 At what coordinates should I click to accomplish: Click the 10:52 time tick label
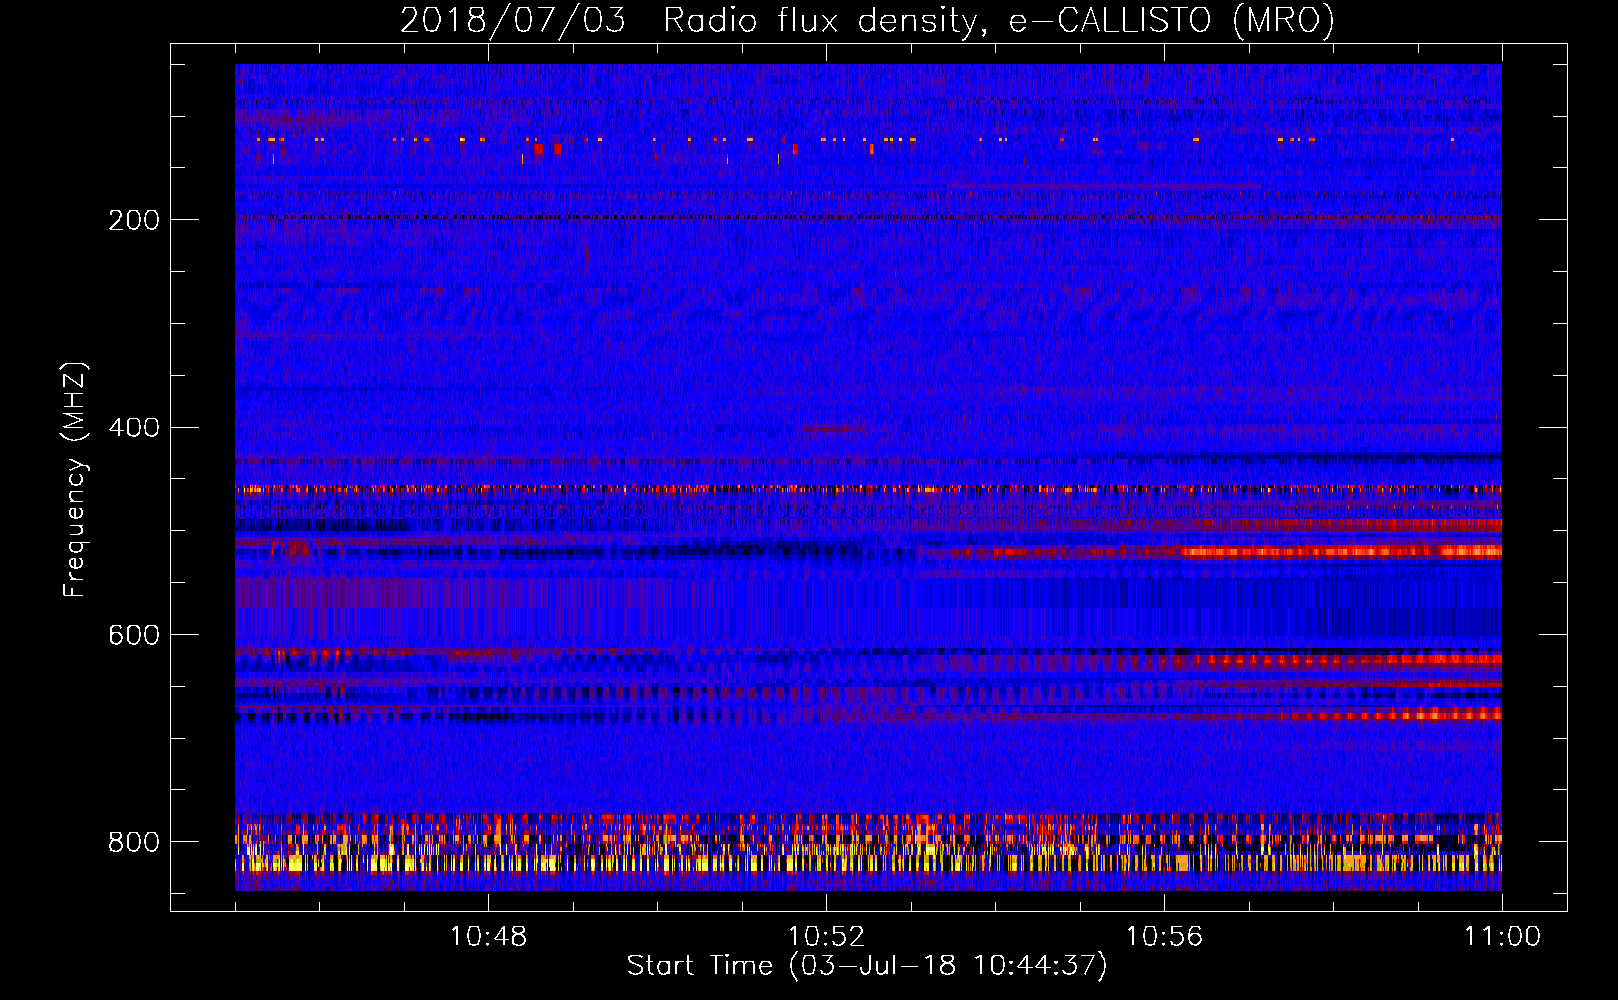click(826, 937)
